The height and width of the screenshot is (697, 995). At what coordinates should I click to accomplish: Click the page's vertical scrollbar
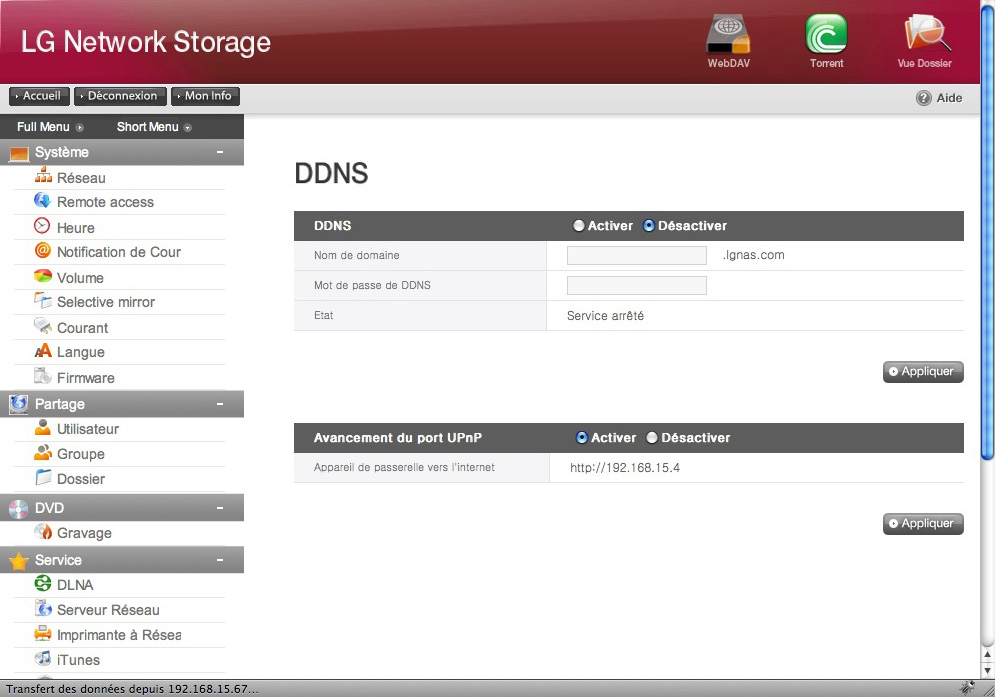987,300
